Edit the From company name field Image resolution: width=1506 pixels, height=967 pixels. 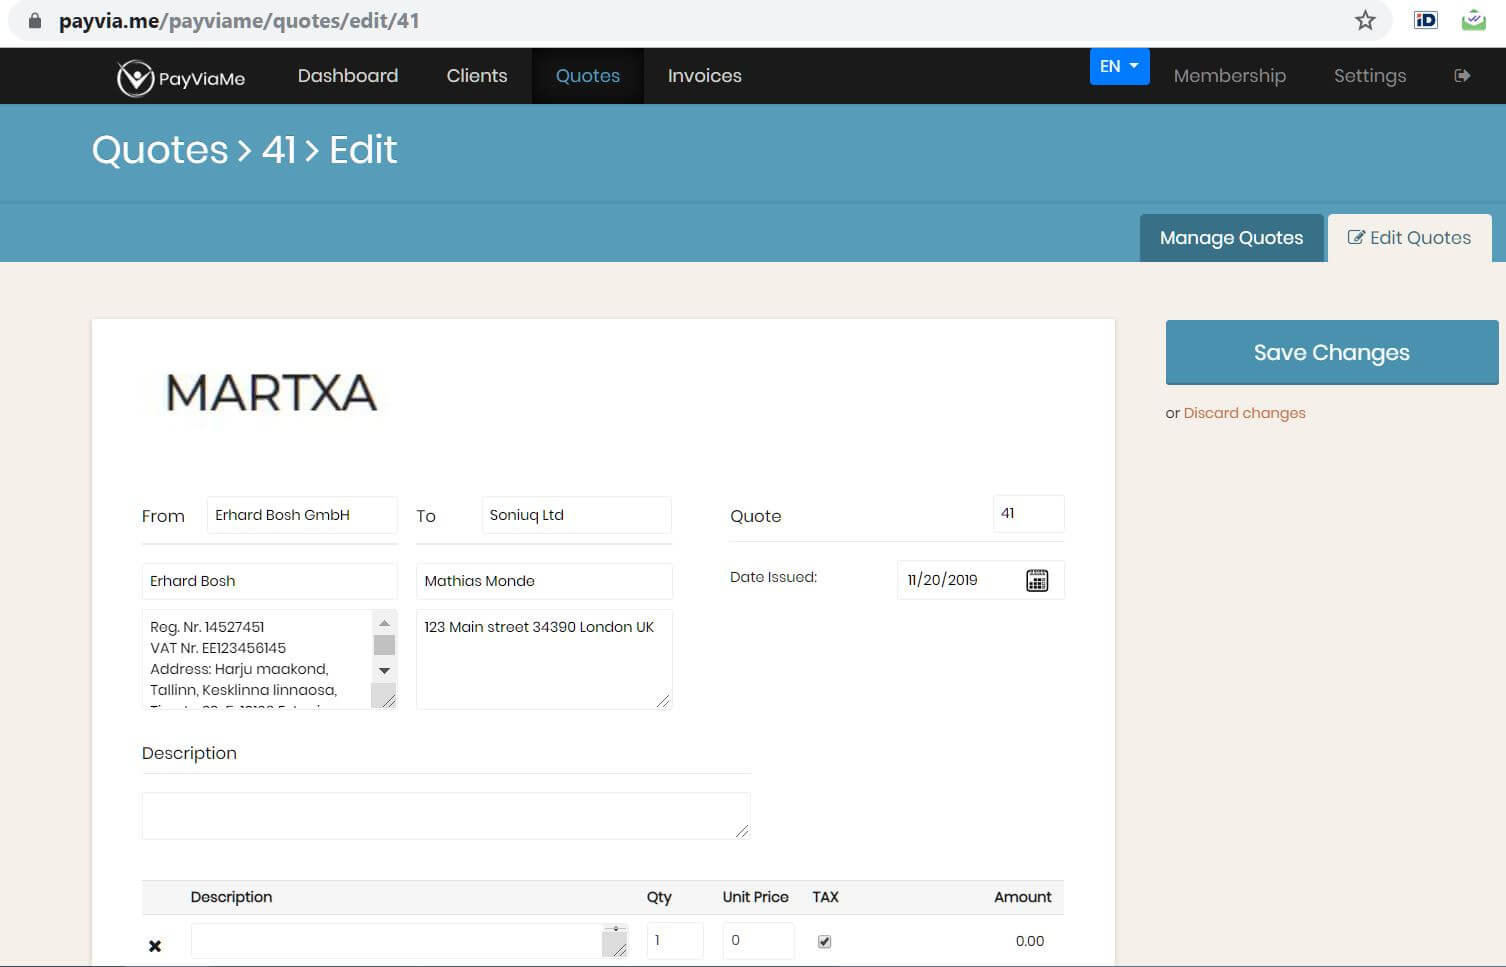pyautogui.click(x=302, y=515)
